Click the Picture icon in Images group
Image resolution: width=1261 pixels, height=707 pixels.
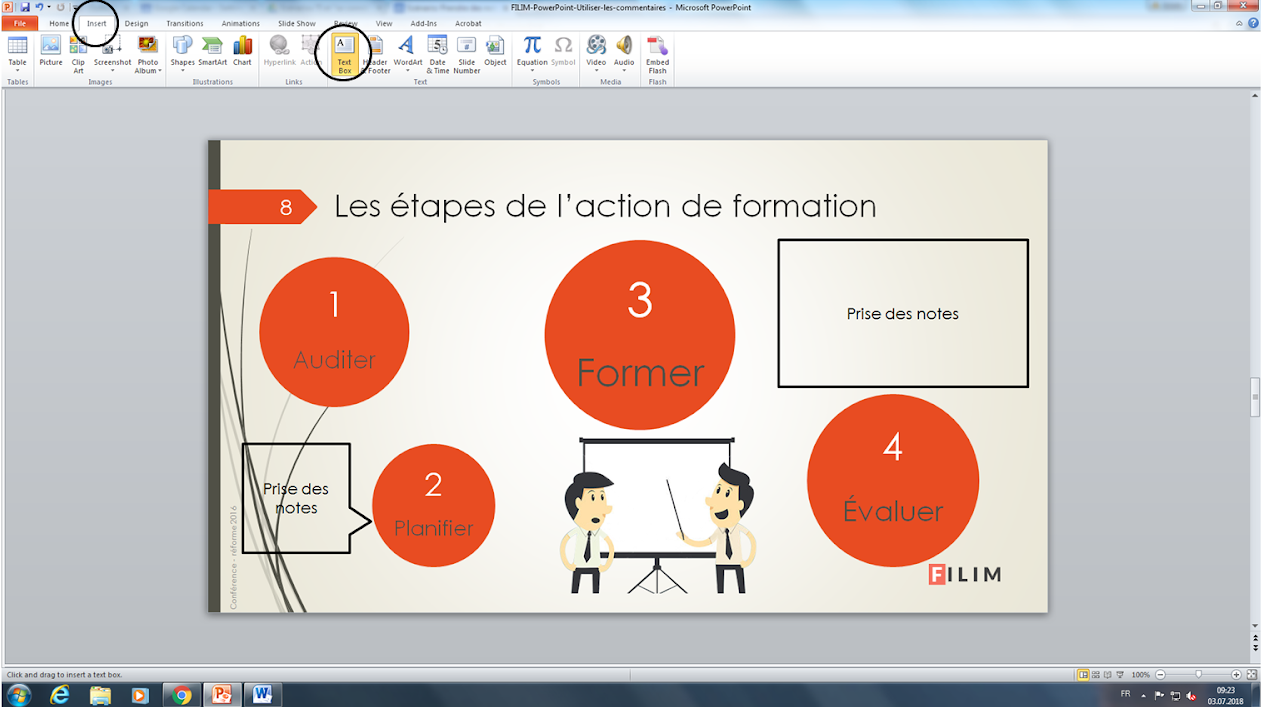(50, 48)
